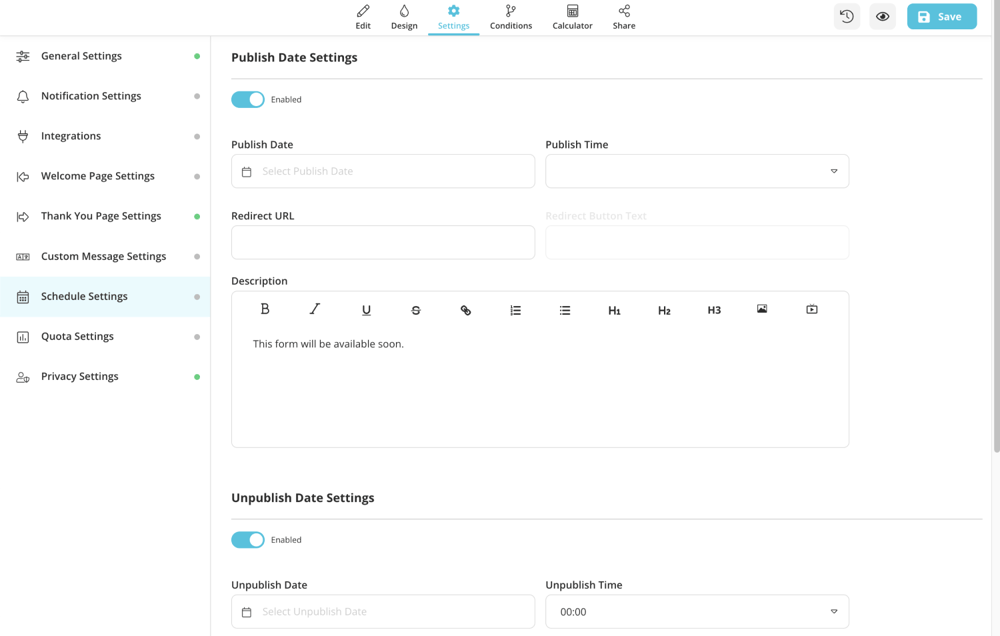Click the Bold formatting icon
This screenshot has width=1000, height=636.
(x=265, y=310)
